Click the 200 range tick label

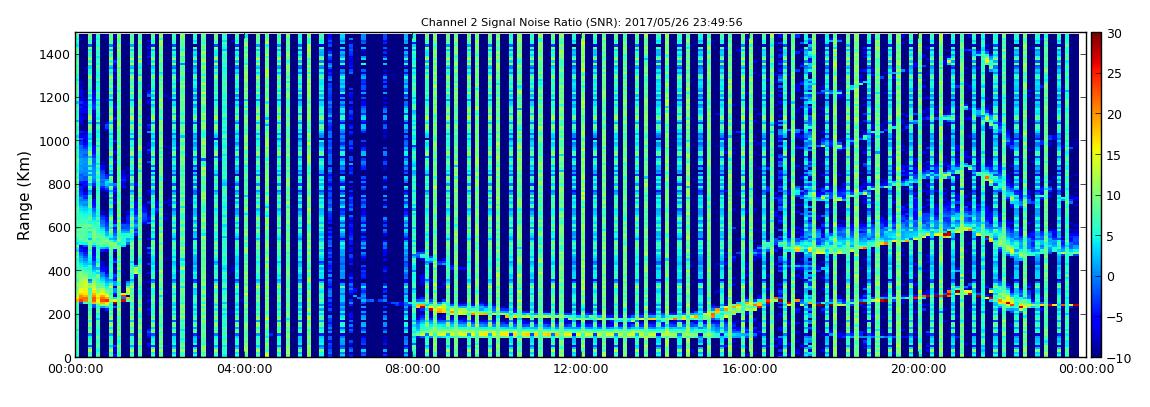pyautogui.click(x=57, y=314)
